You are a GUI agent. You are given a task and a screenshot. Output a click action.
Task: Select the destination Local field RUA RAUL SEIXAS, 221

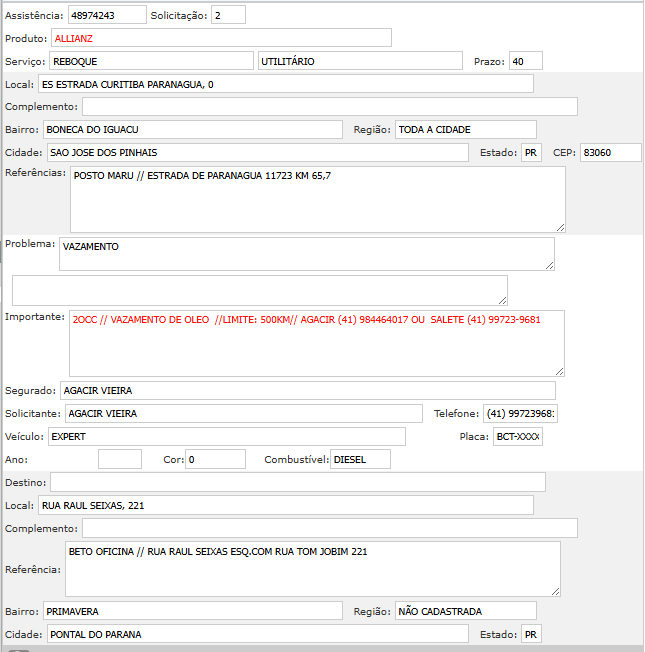pyautogui.click(x=286, y=505)
